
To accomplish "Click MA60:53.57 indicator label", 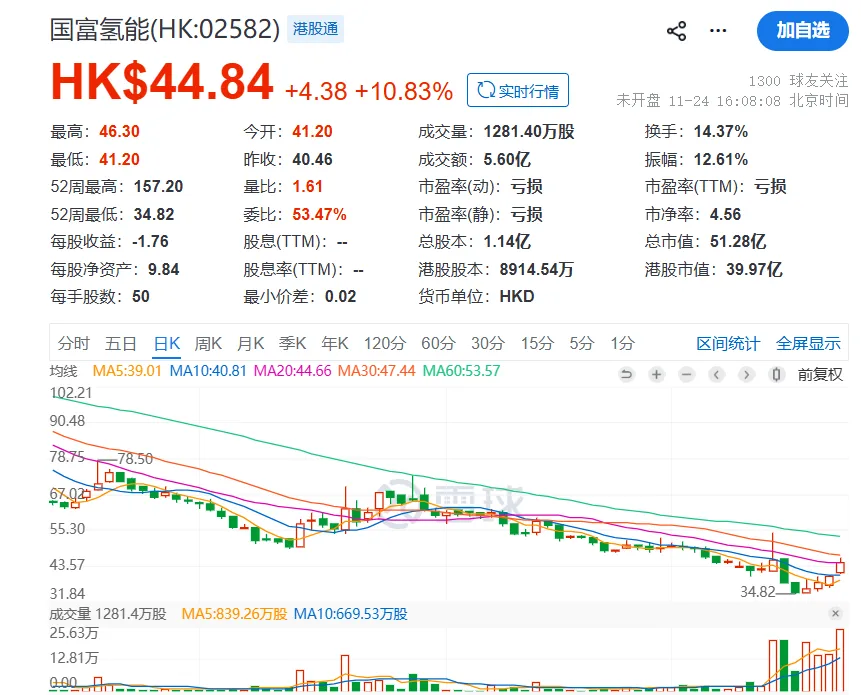I will pos(461,371).
